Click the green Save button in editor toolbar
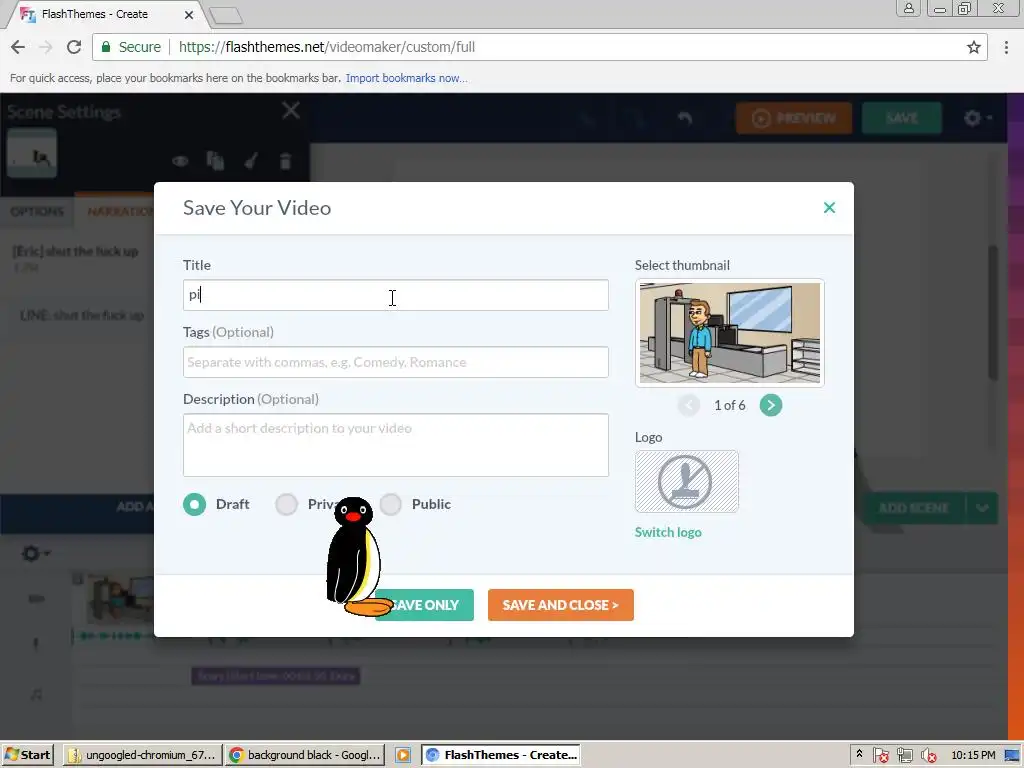 [902, 118]
